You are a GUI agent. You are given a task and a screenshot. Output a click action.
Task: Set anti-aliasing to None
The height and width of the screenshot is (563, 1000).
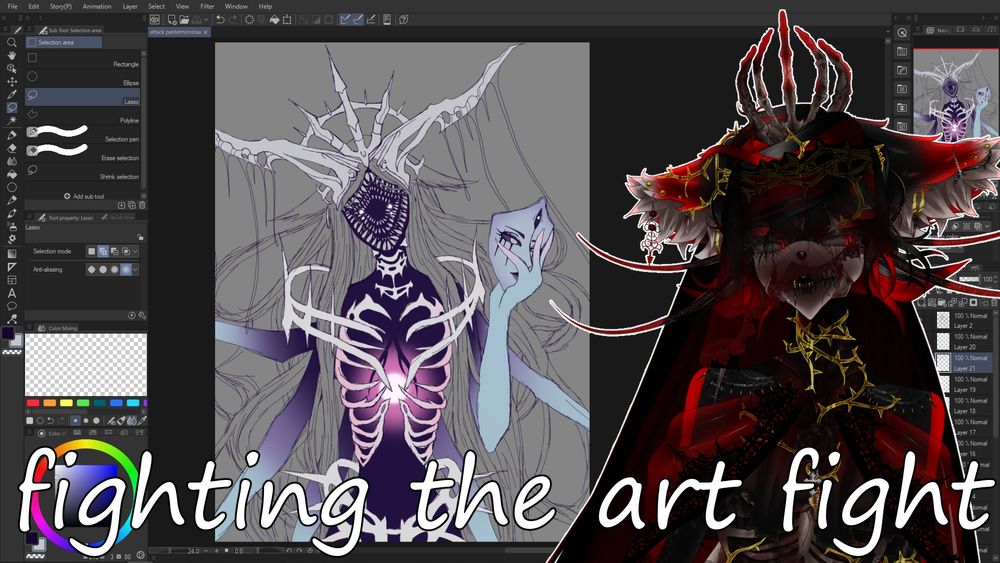pos(92,270)
